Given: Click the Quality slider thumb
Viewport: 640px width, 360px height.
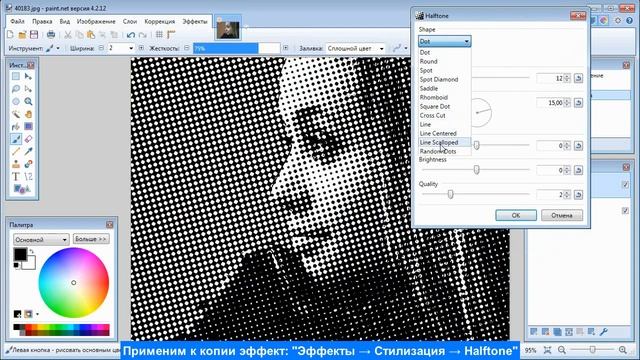Looking at the screenshot, I should 450,194.
